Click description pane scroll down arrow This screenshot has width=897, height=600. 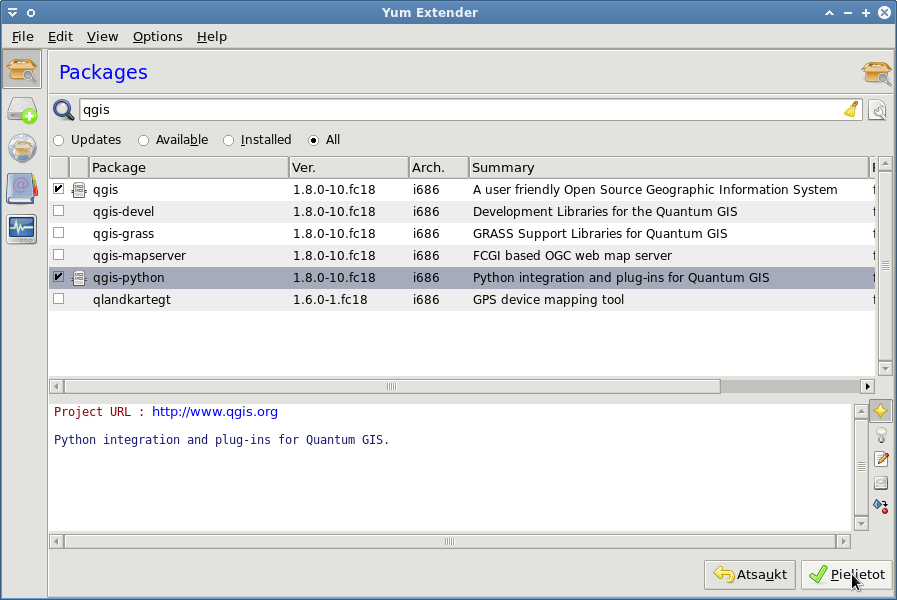[861, 523]
